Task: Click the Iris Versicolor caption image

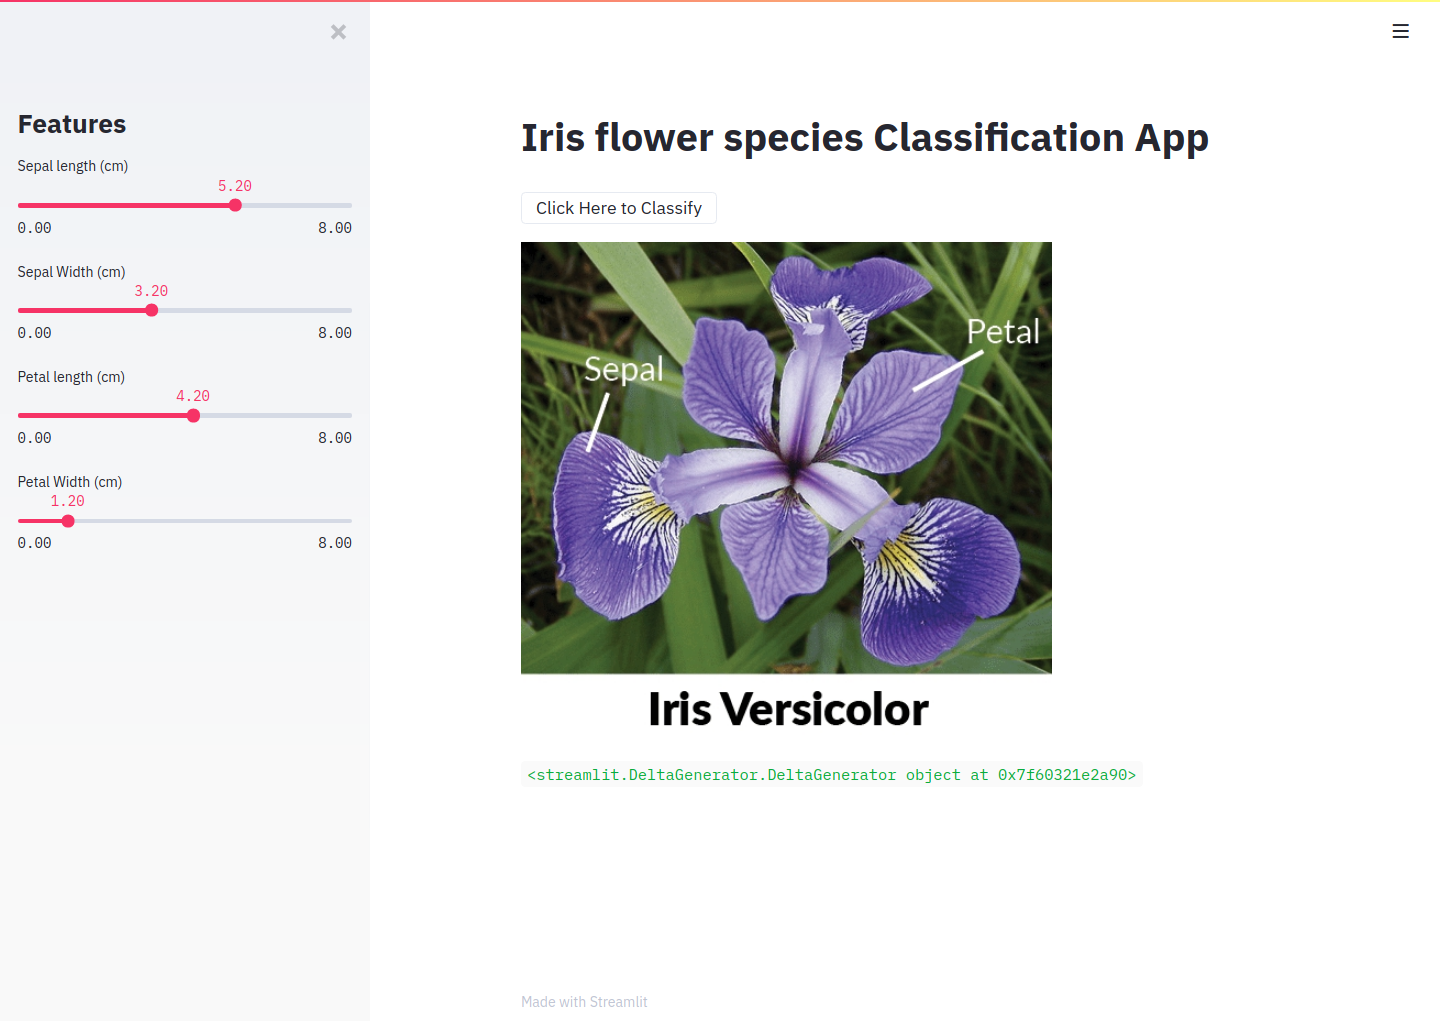Action: pos(788,709)
